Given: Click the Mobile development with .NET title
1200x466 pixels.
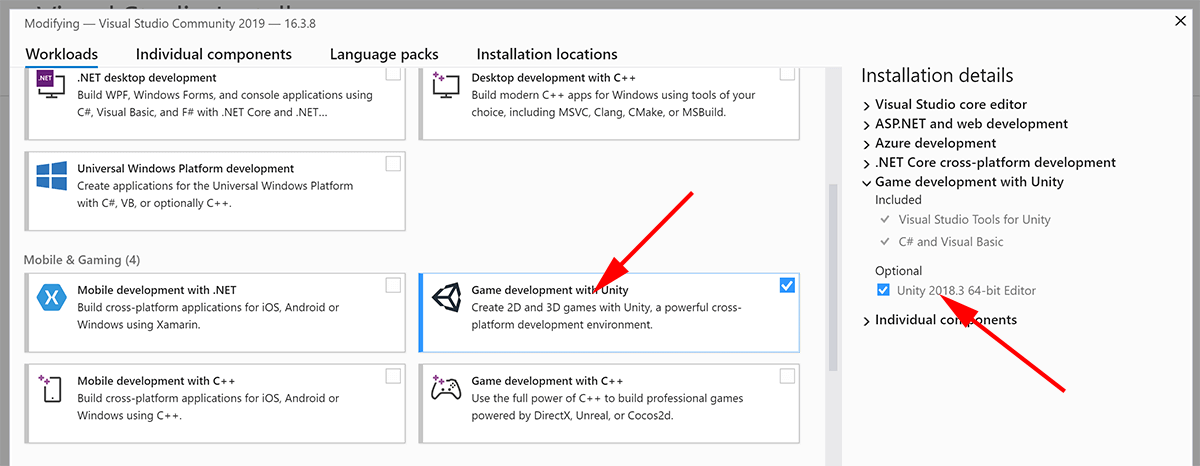Looking at the screenshot, I should pyautogui.click(x=157, y=290).
